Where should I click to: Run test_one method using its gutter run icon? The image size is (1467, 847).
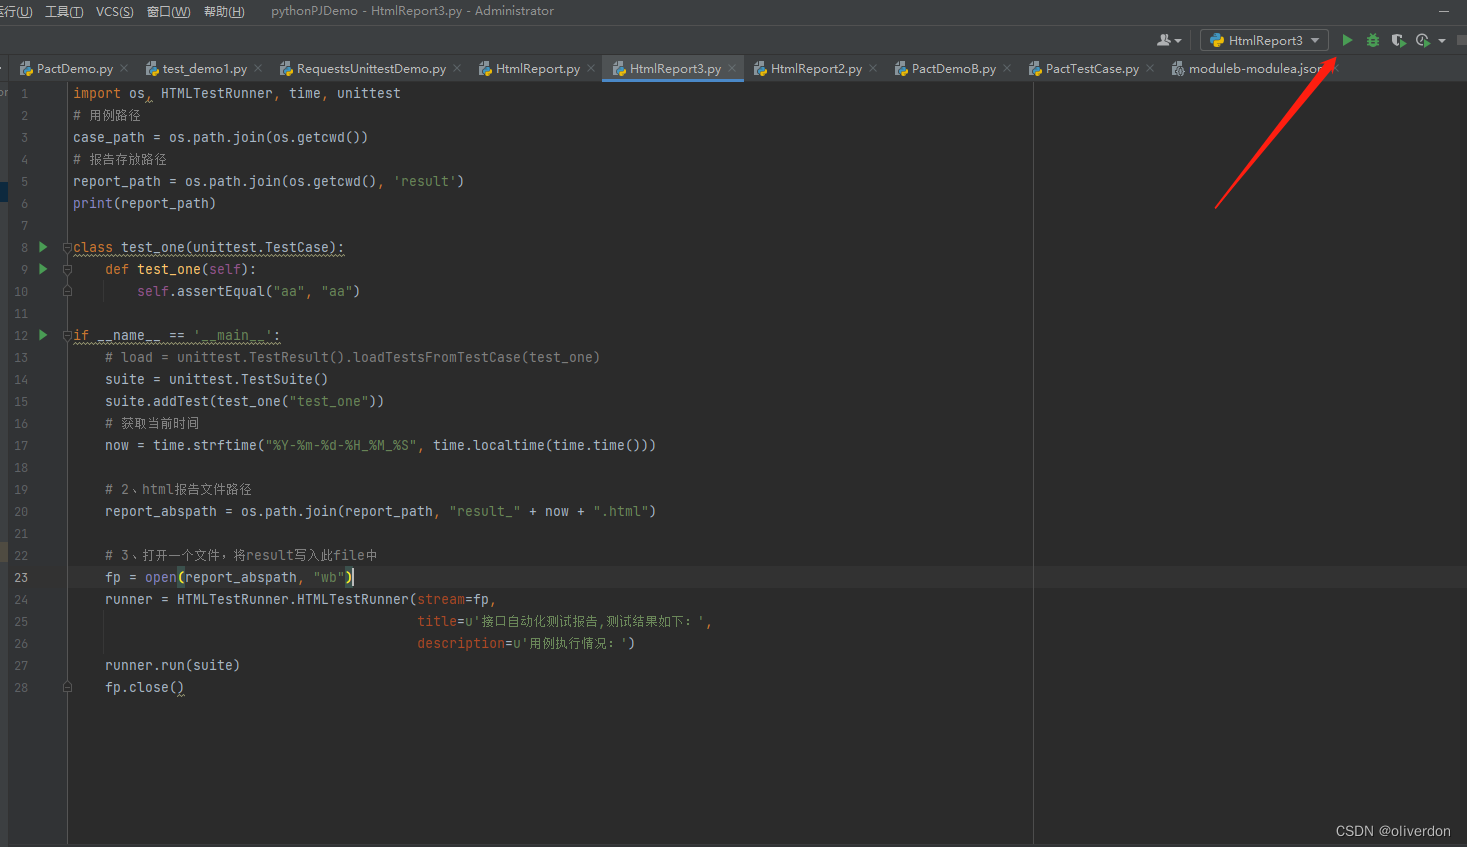(x=42, y=269)
